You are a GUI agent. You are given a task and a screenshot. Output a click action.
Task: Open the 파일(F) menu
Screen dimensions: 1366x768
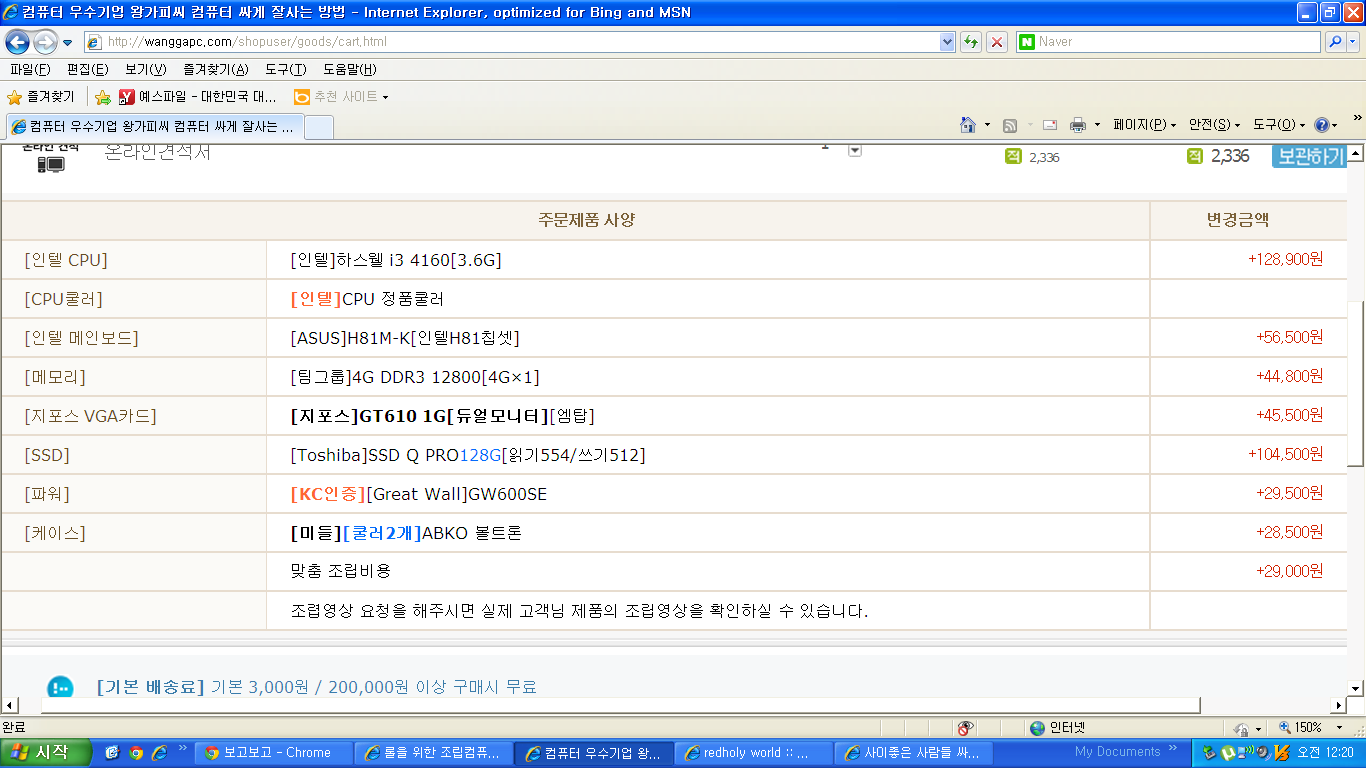pyautogui.click(x=30, y=69)
